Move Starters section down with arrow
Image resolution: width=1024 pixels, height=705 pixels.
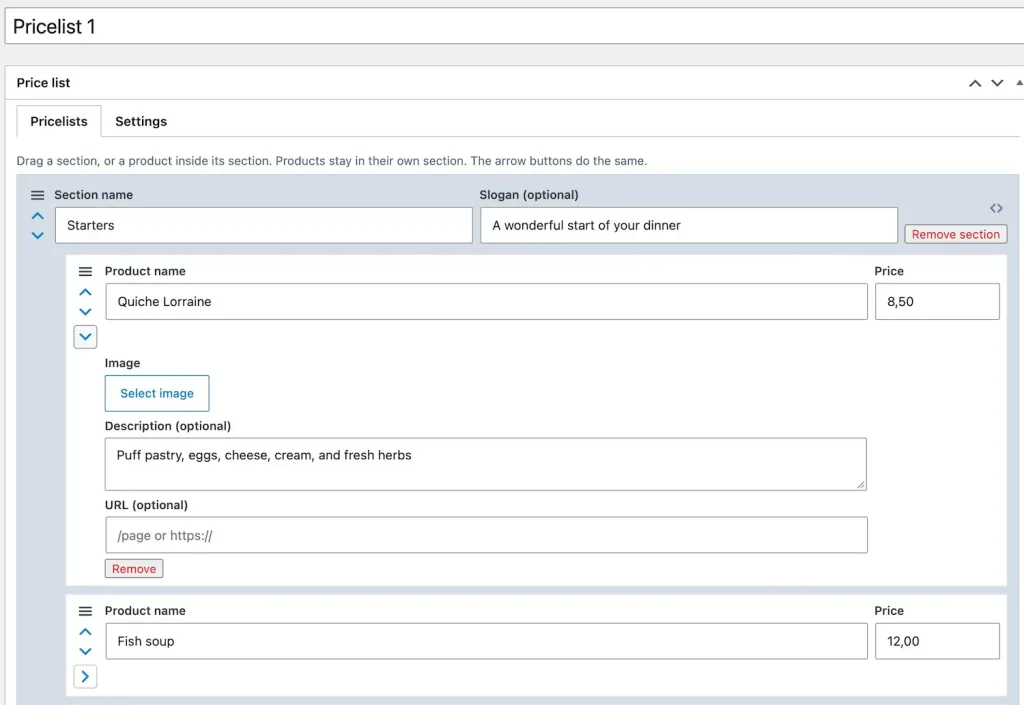[37, 235]
